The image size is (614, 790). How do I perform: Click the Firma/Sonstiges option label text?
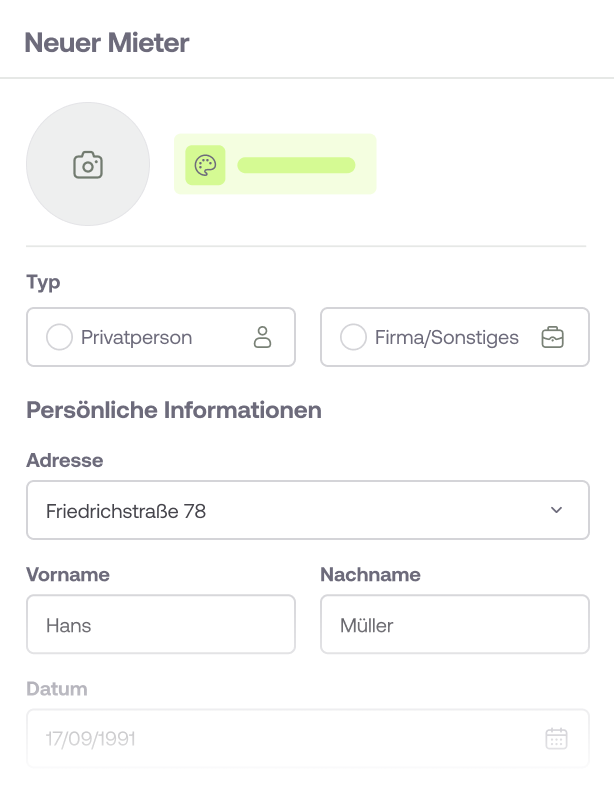(447, 337)
